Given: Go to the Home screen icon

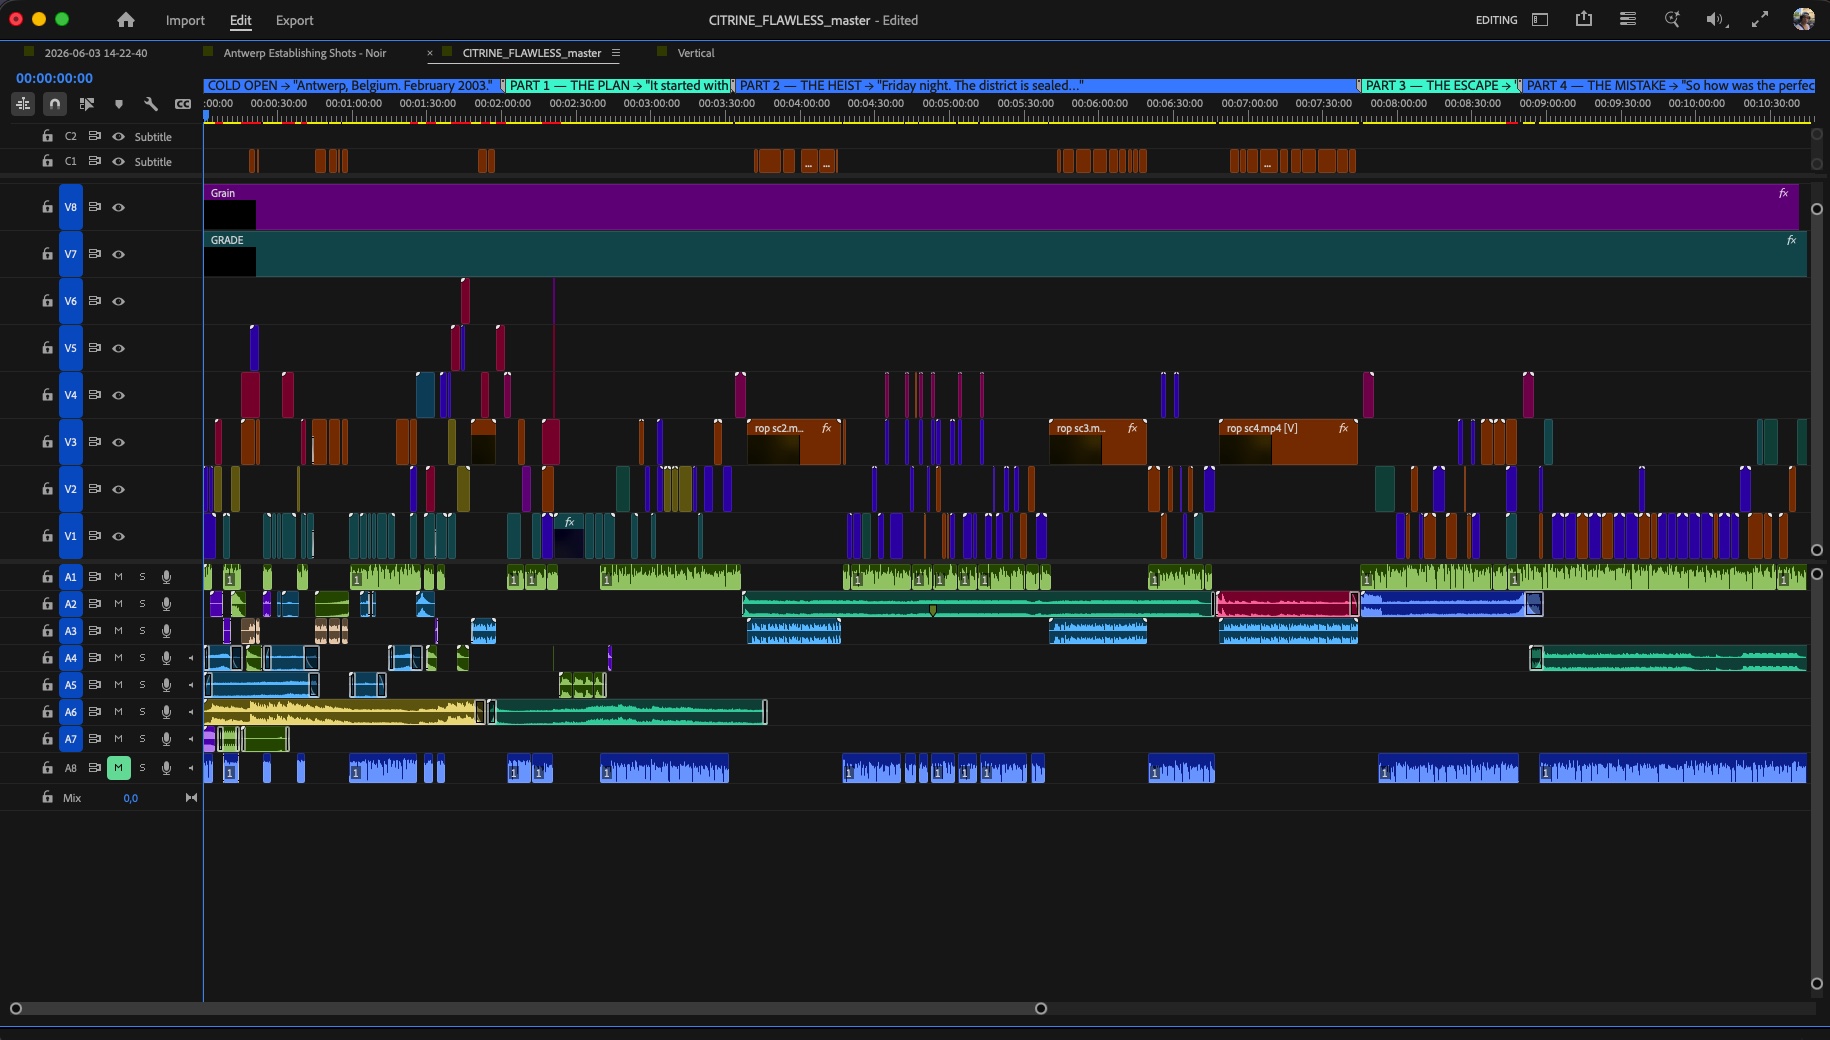Looking at the screenshot, I should point(126,20).
